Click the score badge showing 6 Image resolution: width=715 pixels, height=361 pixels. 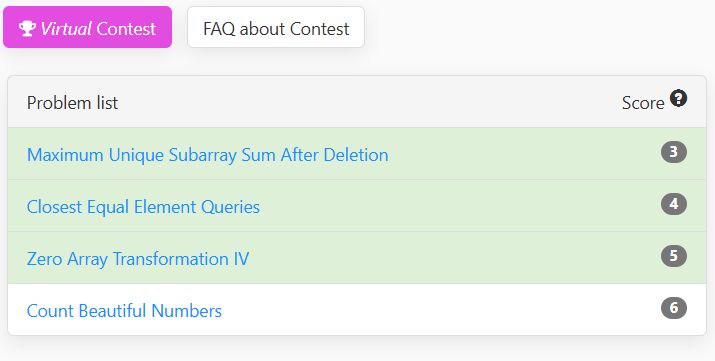(674, 308)
